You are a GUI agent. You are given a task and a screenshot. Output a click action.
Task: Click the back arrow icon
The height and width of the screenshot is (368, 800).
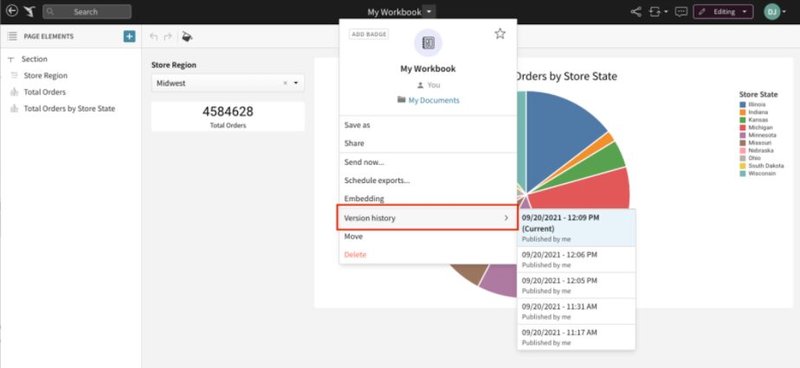click(11, 11)
